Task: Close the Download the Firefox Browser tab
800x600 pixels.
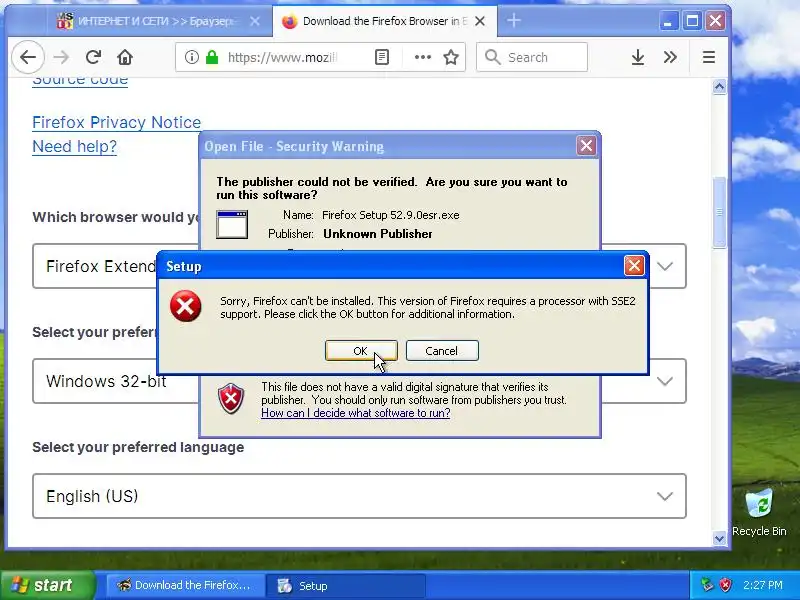Action: pos(480,21)
